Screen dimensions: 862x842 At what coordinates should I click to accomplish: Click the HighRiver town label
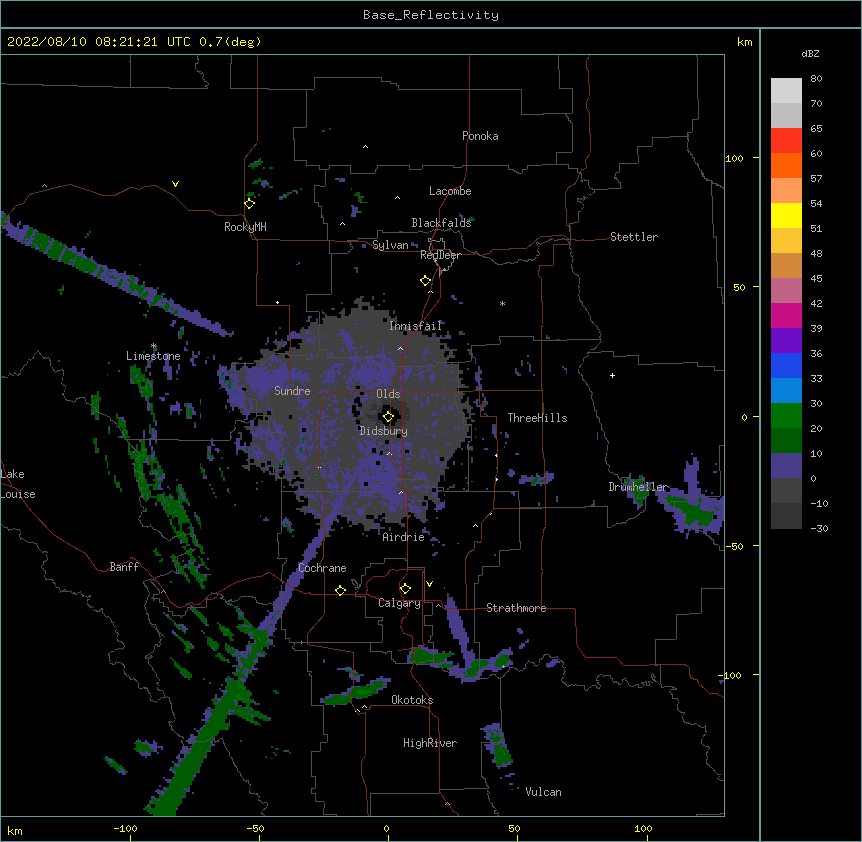[430, 743]
